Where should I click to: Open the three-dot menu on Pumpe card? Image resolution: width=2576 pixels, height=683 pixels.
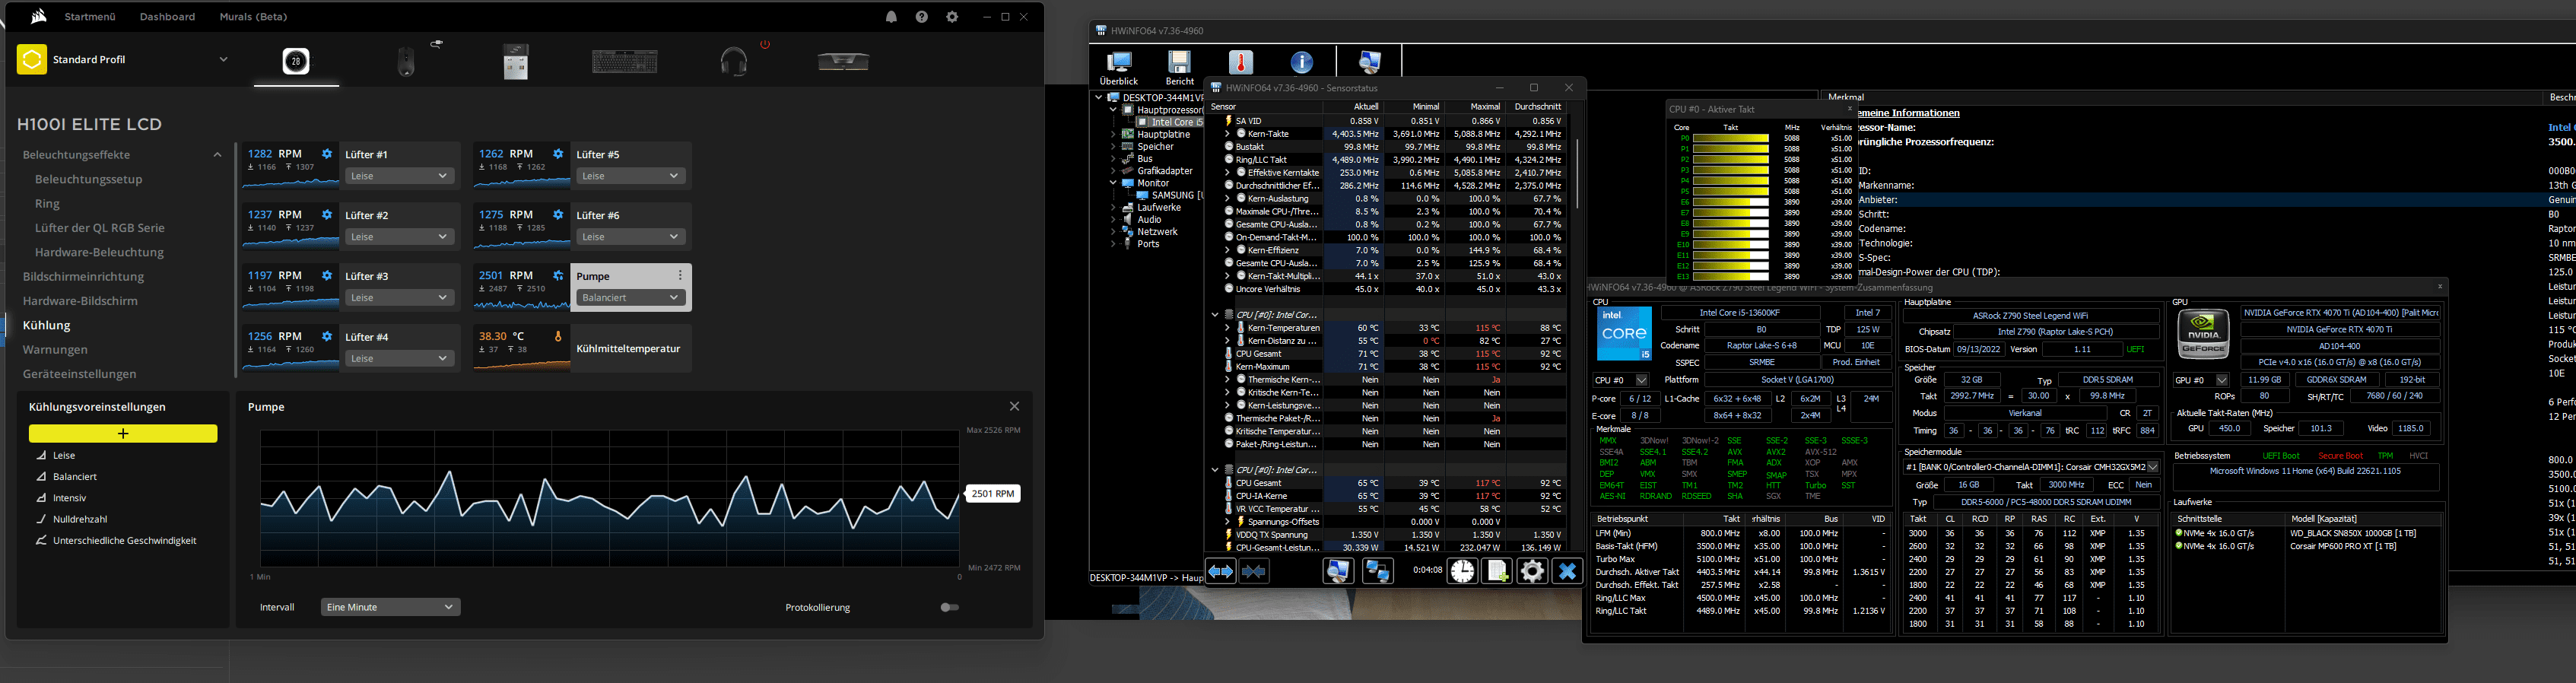(680, 276)
